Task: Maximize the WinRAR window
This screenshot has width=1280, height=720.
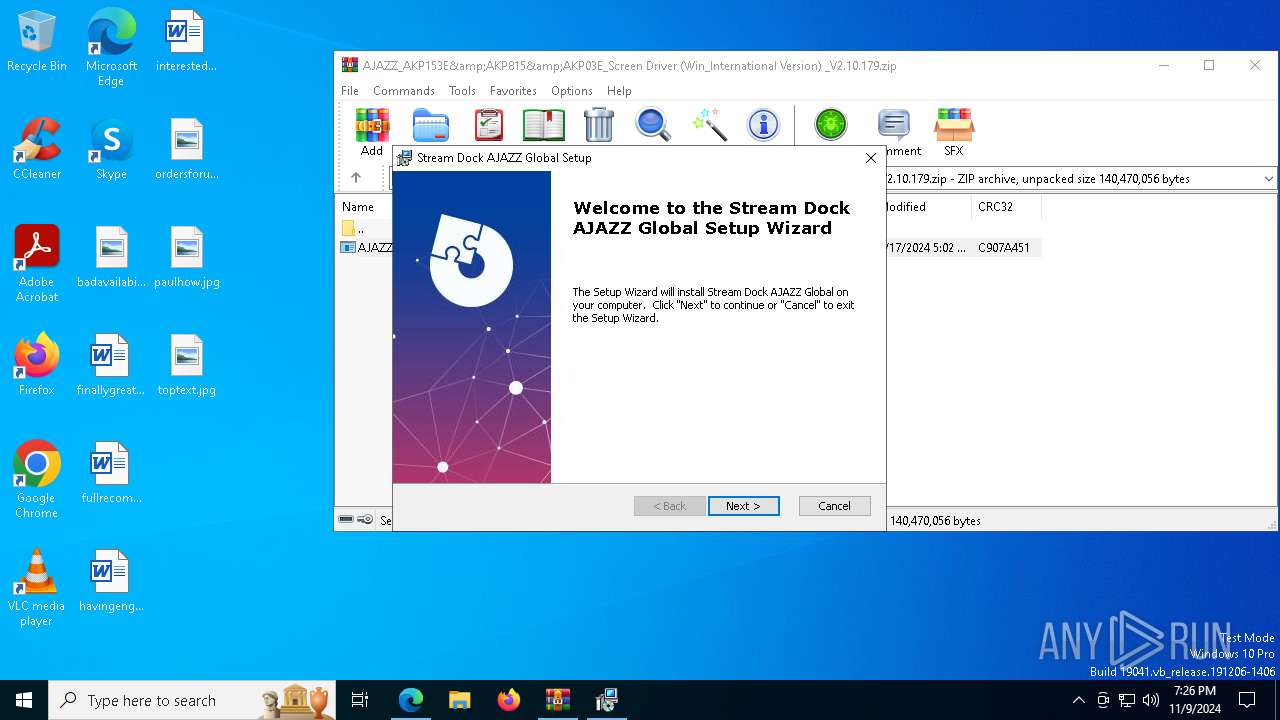Action: click(x=1209, y=66)
